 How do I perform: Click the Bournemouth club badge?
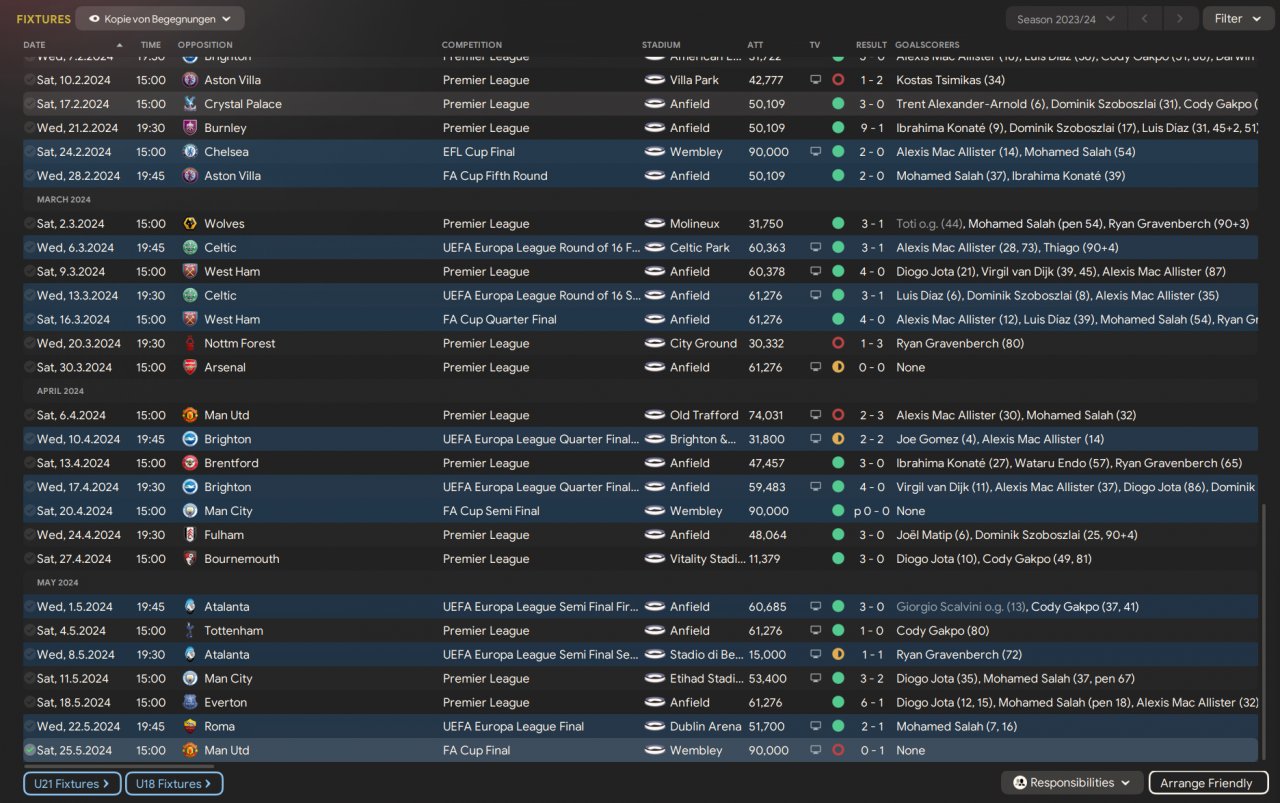point(190,559)
